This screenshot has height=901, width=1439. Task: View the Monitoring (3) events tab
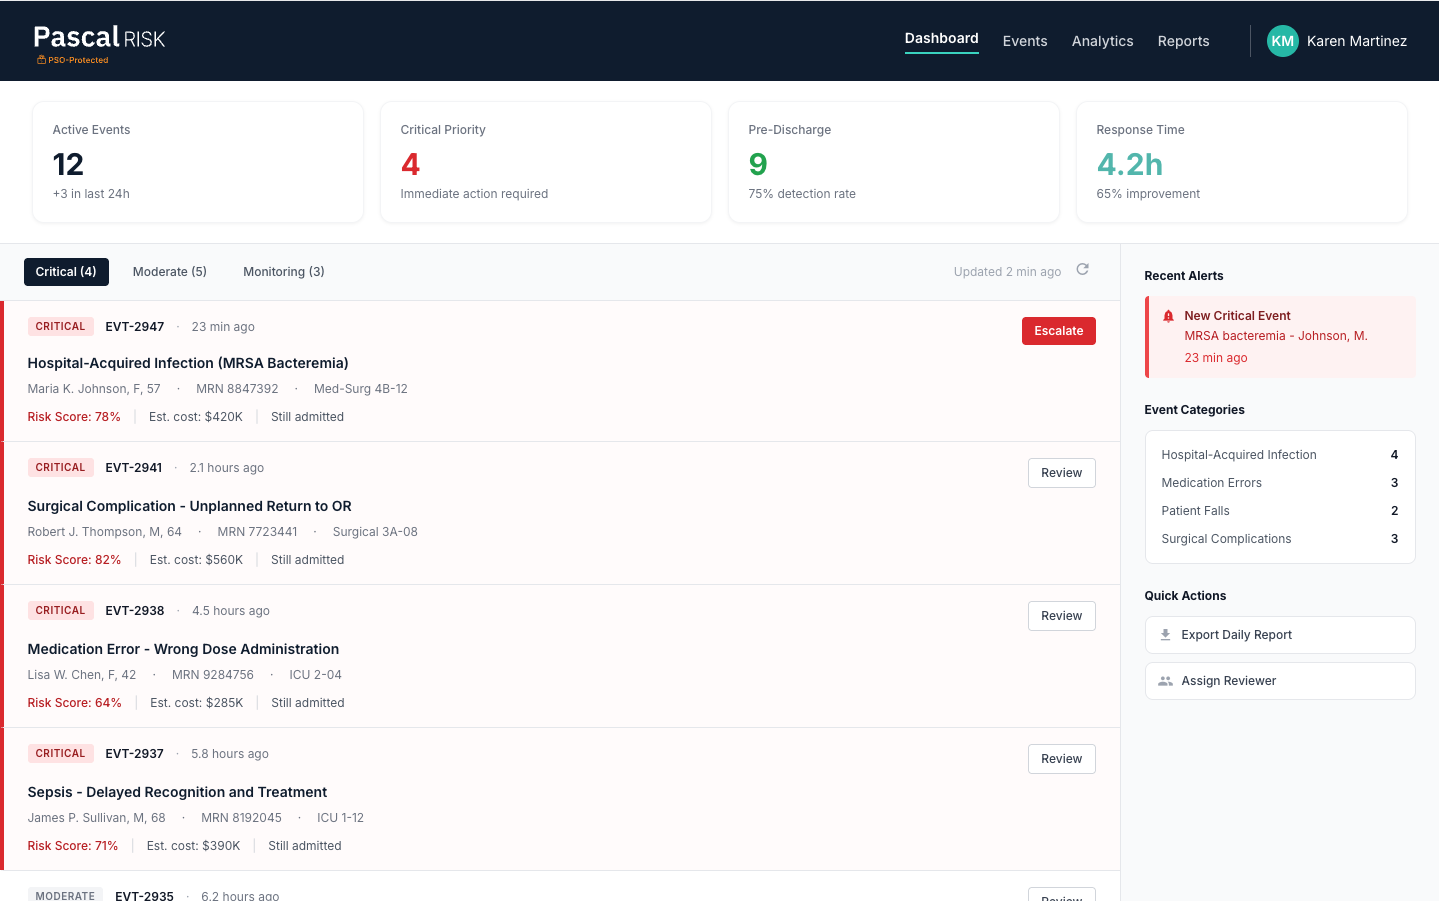click(x=284, y=272)
